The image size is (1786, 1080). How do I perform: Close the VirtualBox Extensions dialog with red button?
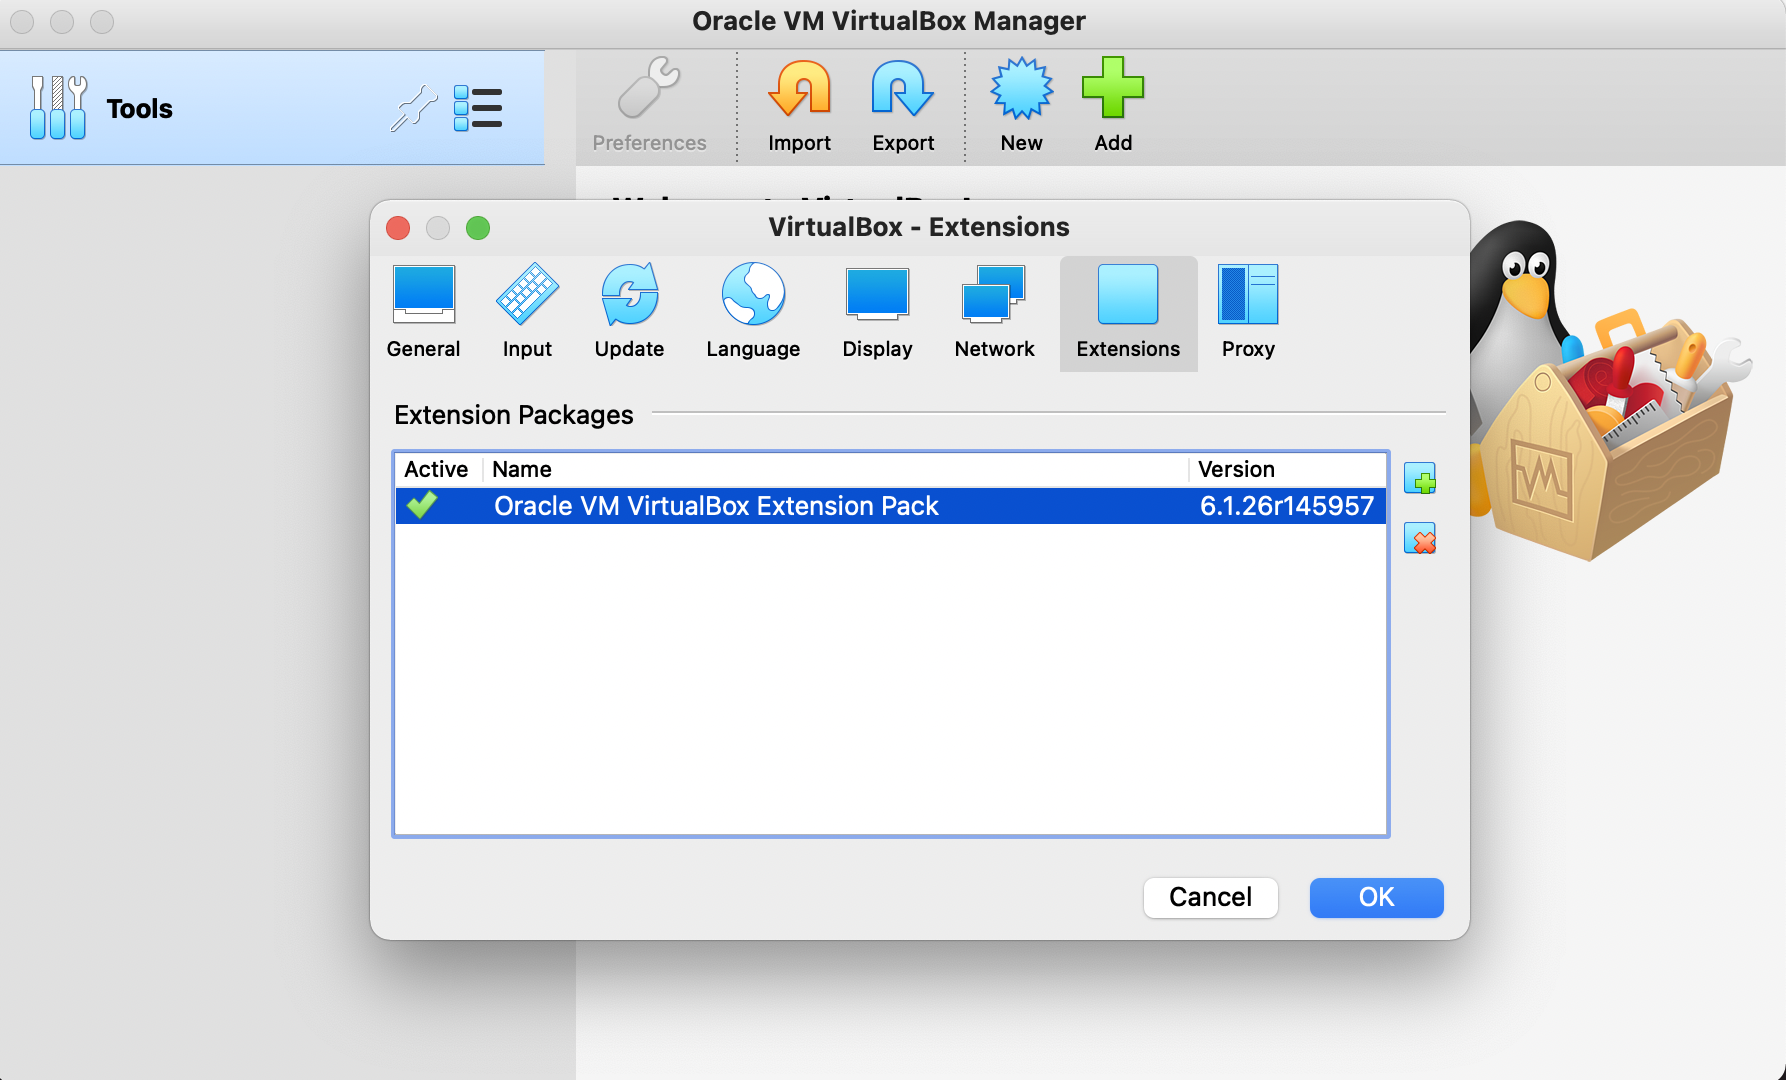tap(398, 228)
